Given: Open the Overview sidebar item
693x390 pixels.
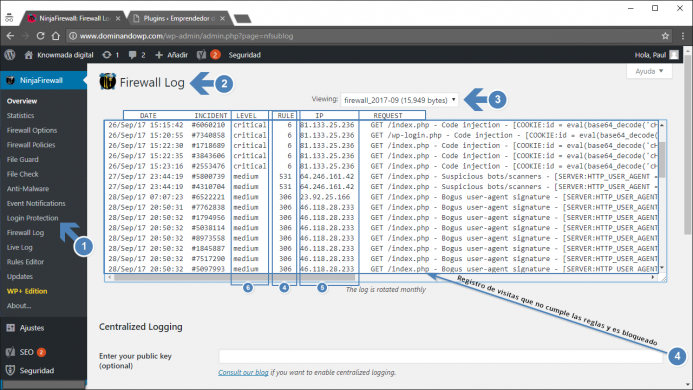Looking at the screenshot, I should coord(22,101).
